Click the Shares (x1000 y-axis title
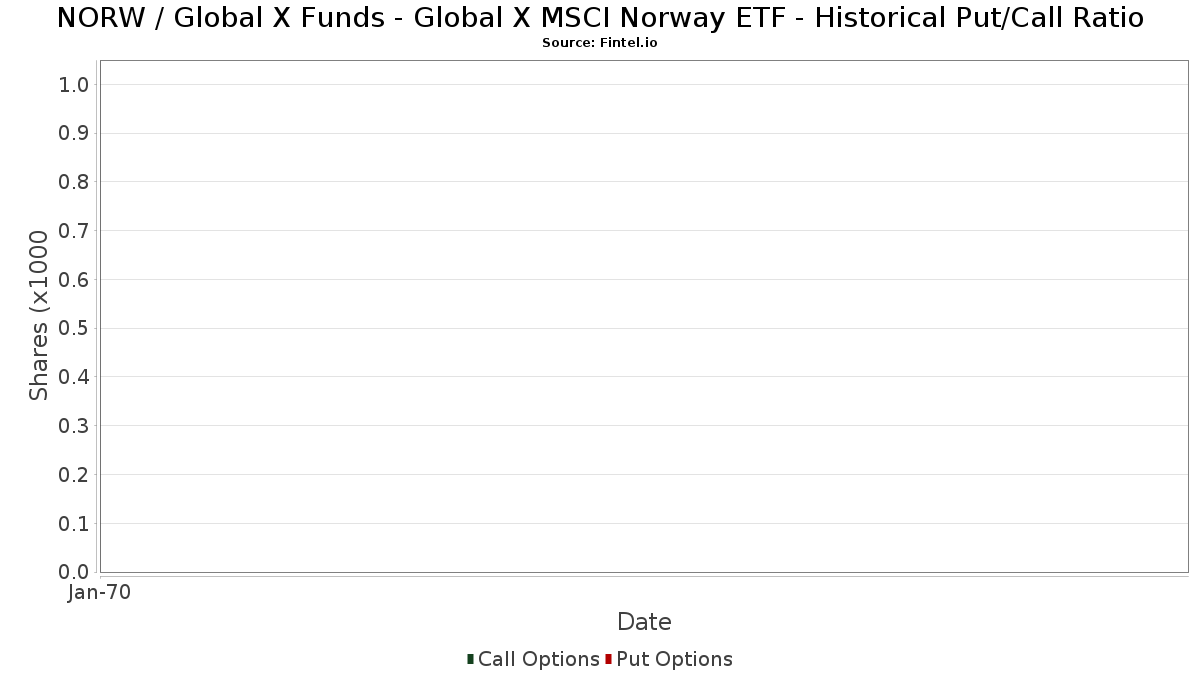1200x675 pixels. coord(39,316)
